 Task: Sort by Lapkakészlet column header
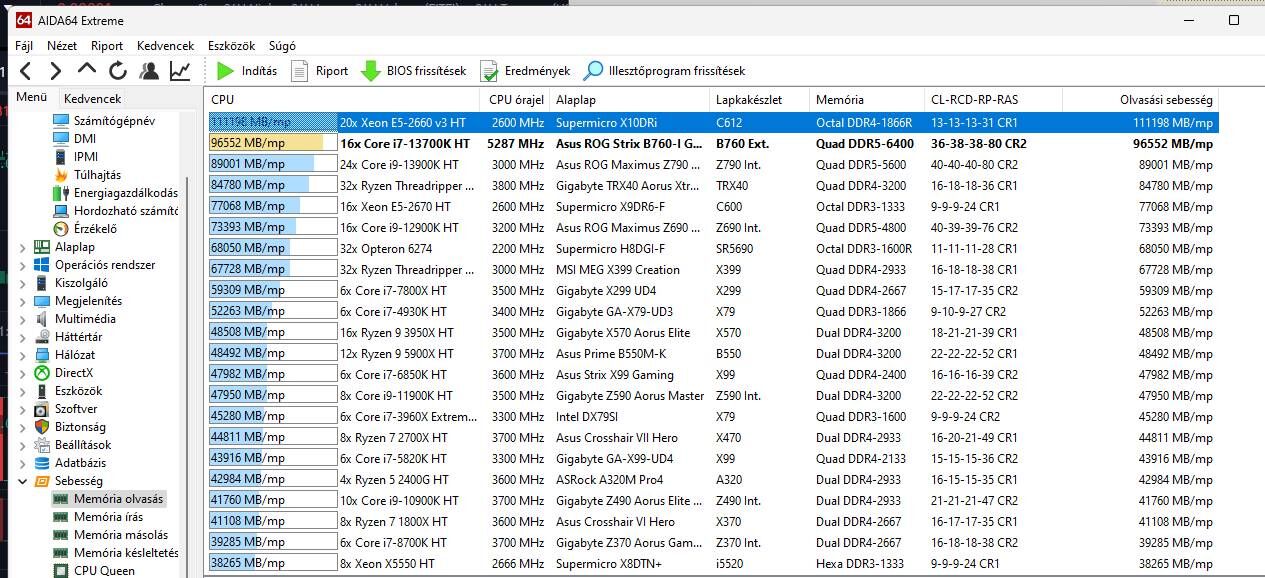point(759,100)
